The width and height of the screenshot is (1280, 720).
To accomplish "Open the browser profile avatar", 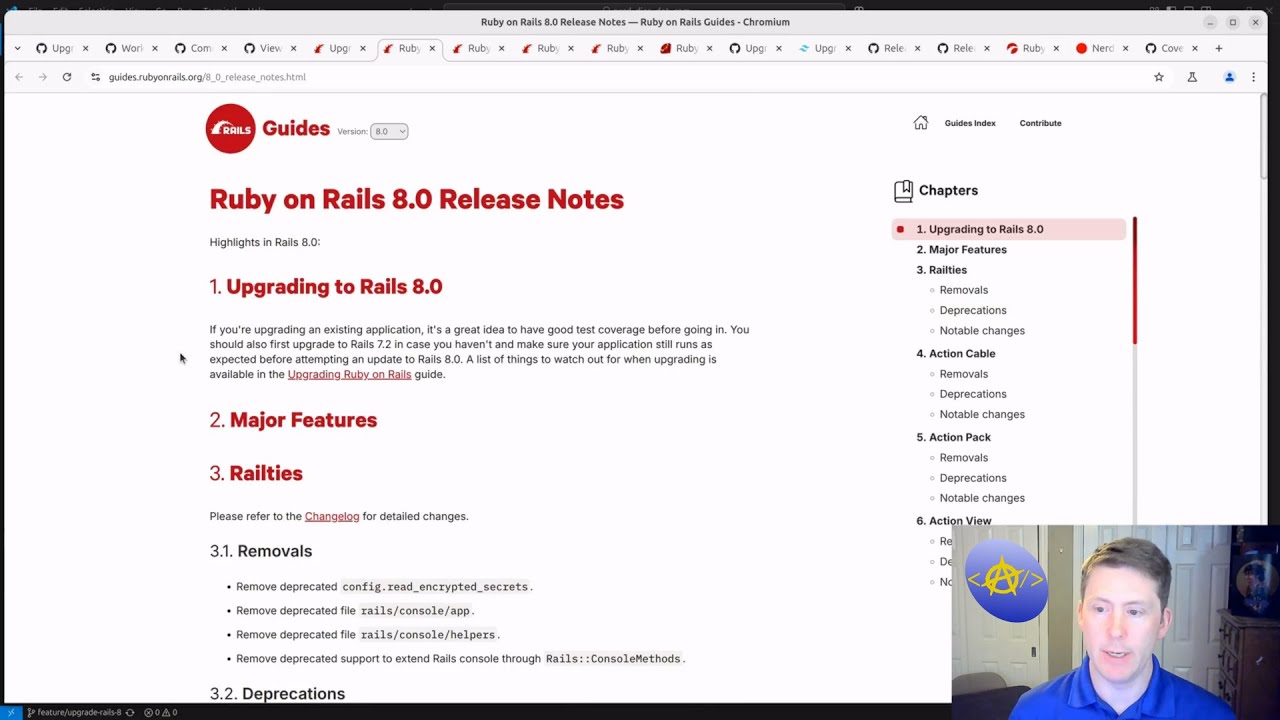I will [1229, 77].
